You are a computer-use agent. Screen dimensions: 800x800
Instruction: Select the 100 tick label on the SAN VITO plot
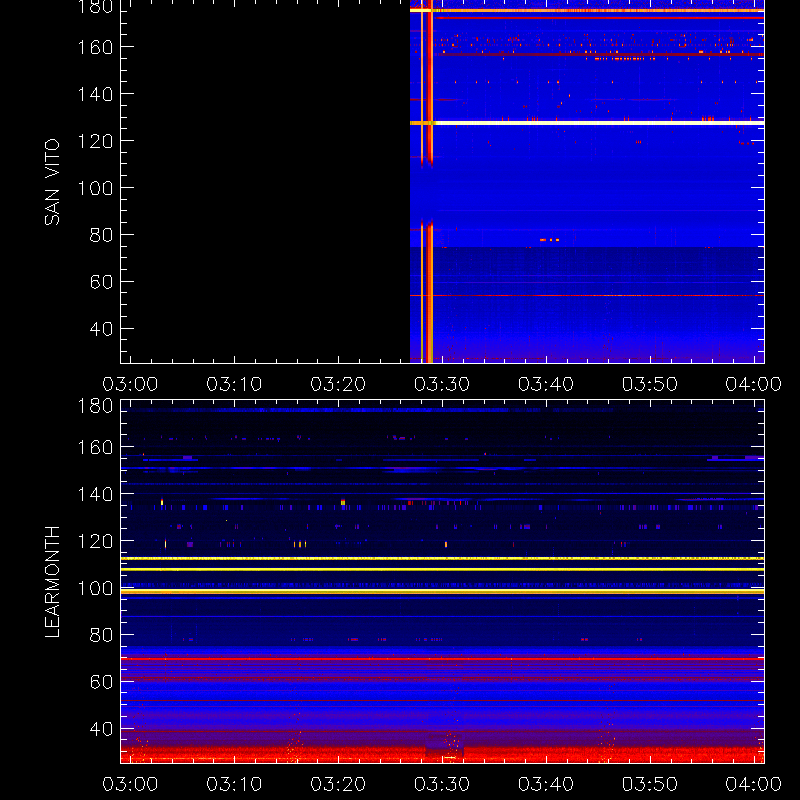(x=95, y=188)
